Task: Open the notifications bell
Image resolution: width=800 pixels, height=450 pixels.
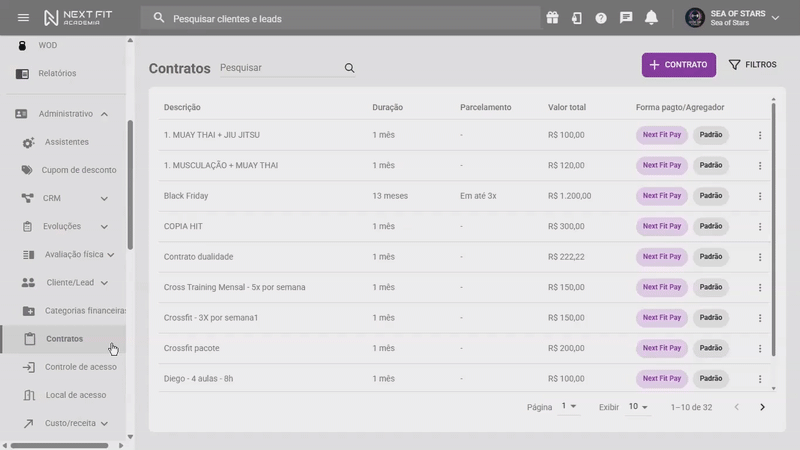Action: [x=651, y=18]
